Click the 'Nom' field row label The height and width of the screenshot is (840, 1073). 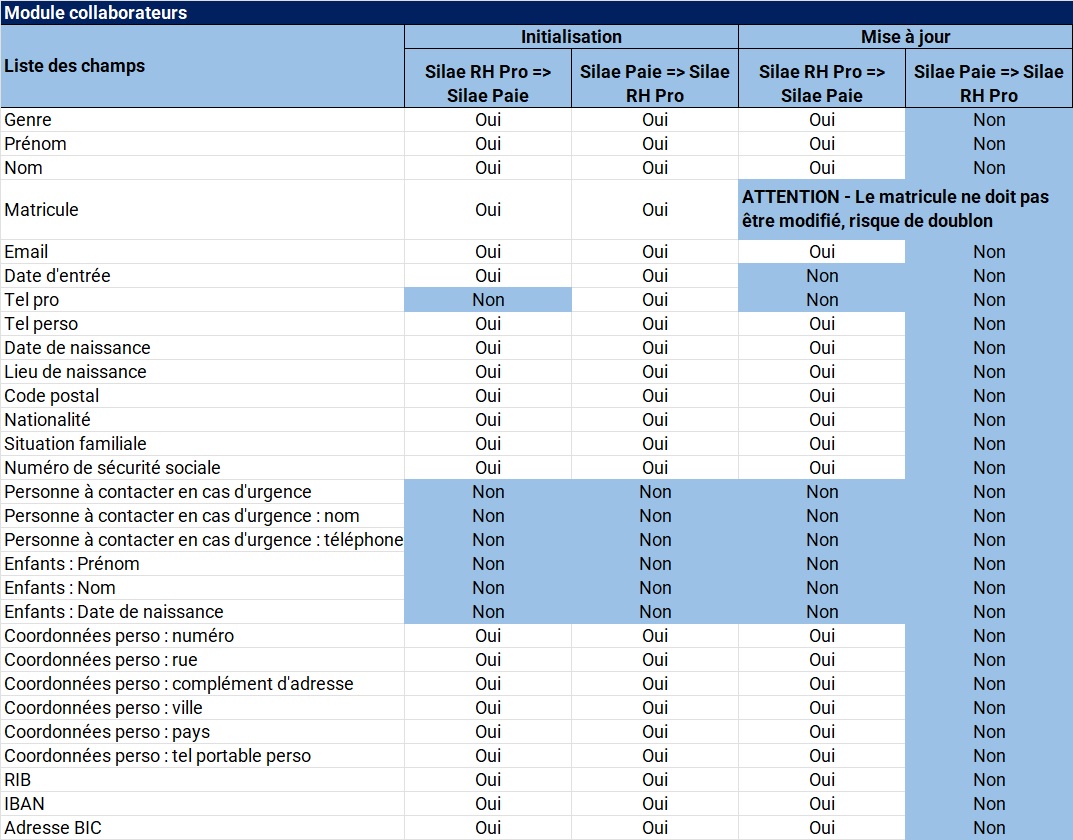tap(23, 168)
